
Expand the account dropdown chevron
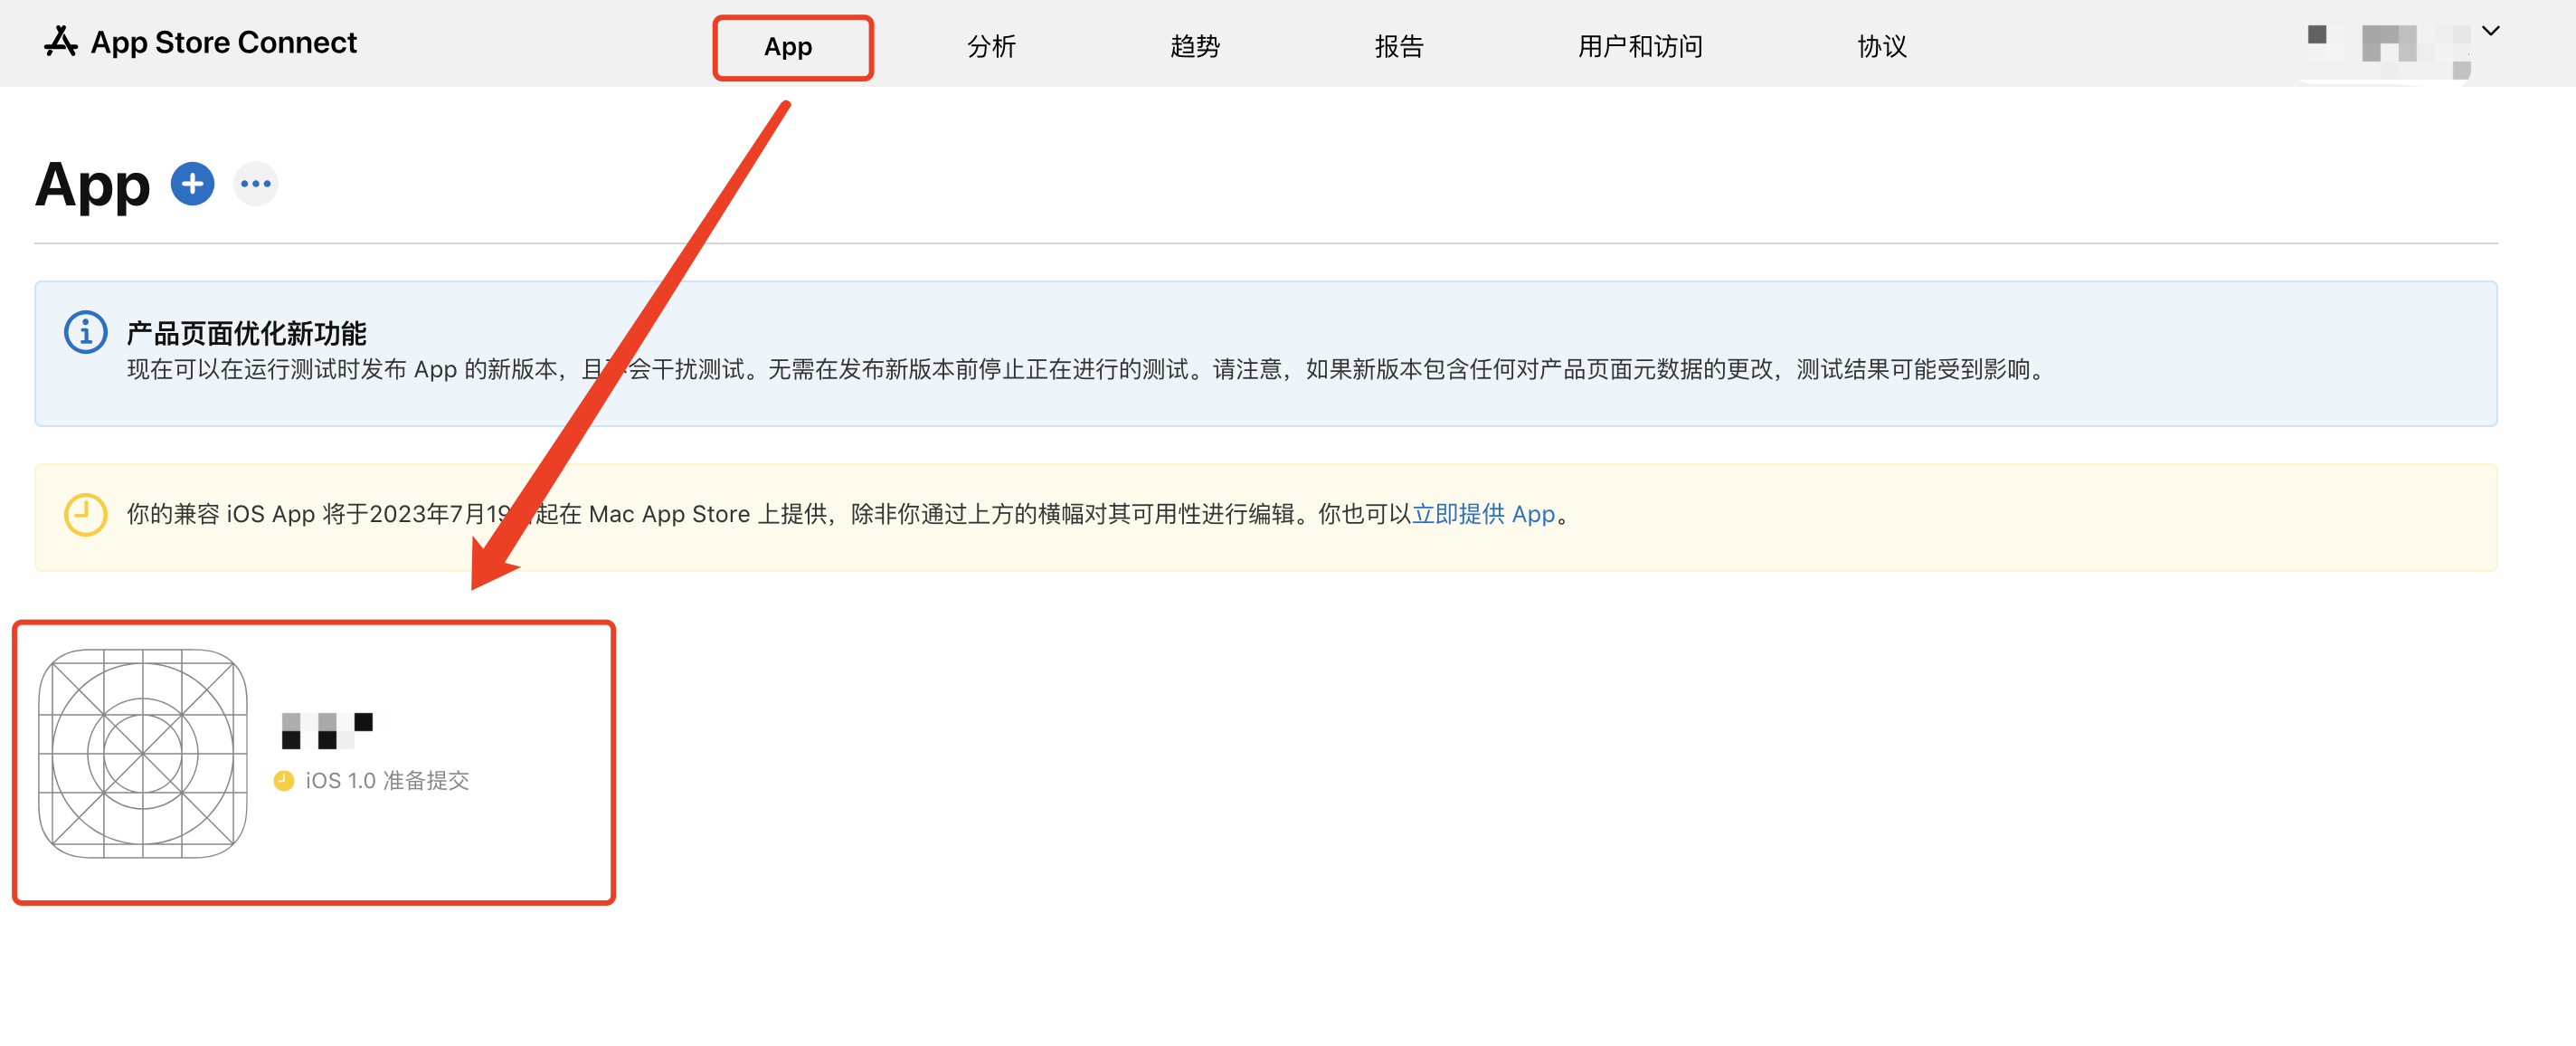(2491, 31)
